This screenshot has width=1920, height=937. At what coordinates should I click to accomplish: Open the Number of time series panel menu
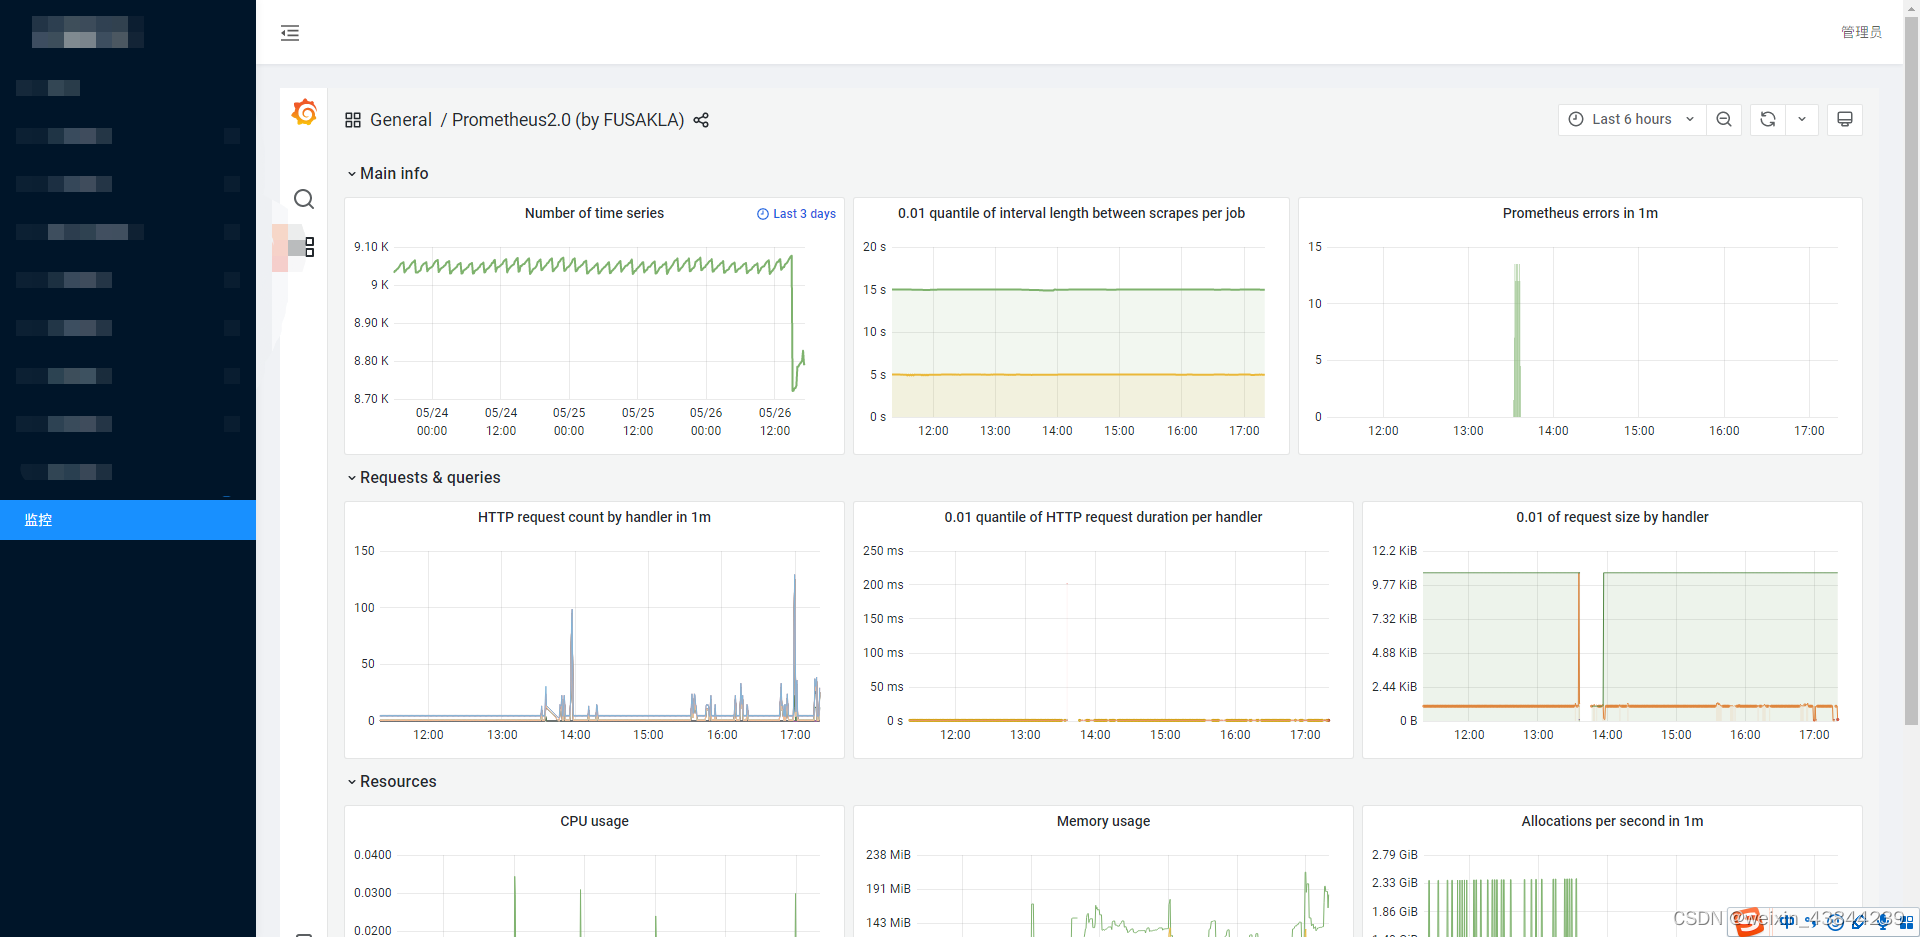(x=594, y=213)
